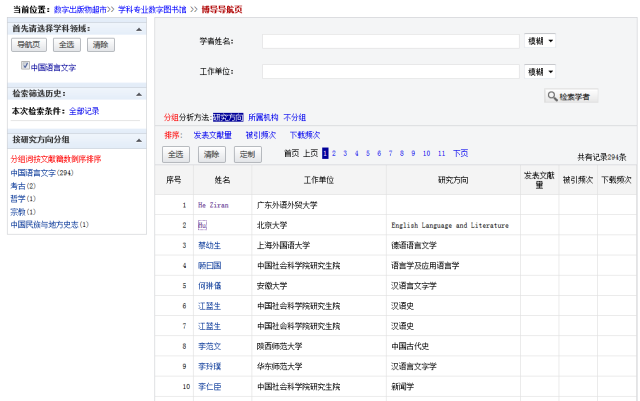Image resolution: width=640 pixels, height=401 pixels.
Task: Click the 姓名 column header
Action: pyautogui.click(x=222, y=180)
